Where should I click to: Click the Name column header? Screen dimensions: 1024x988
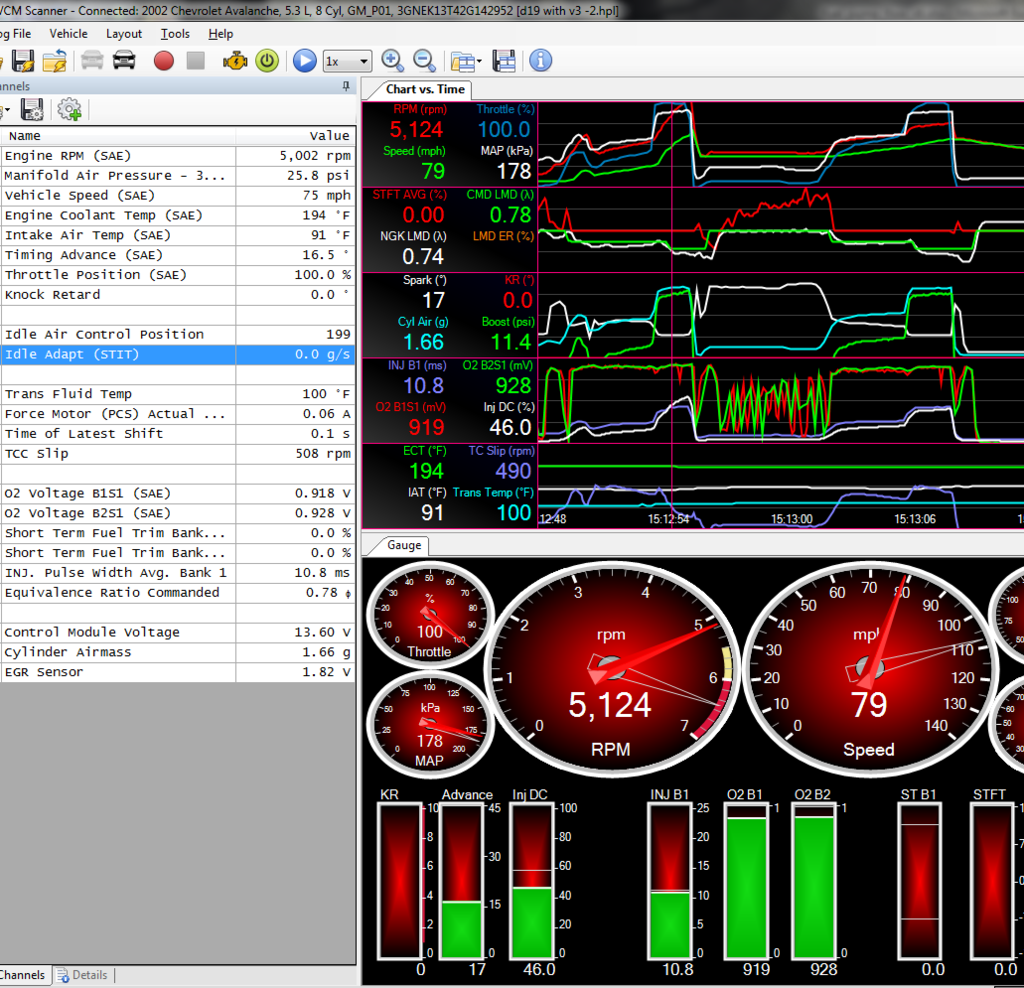[118, 136]
